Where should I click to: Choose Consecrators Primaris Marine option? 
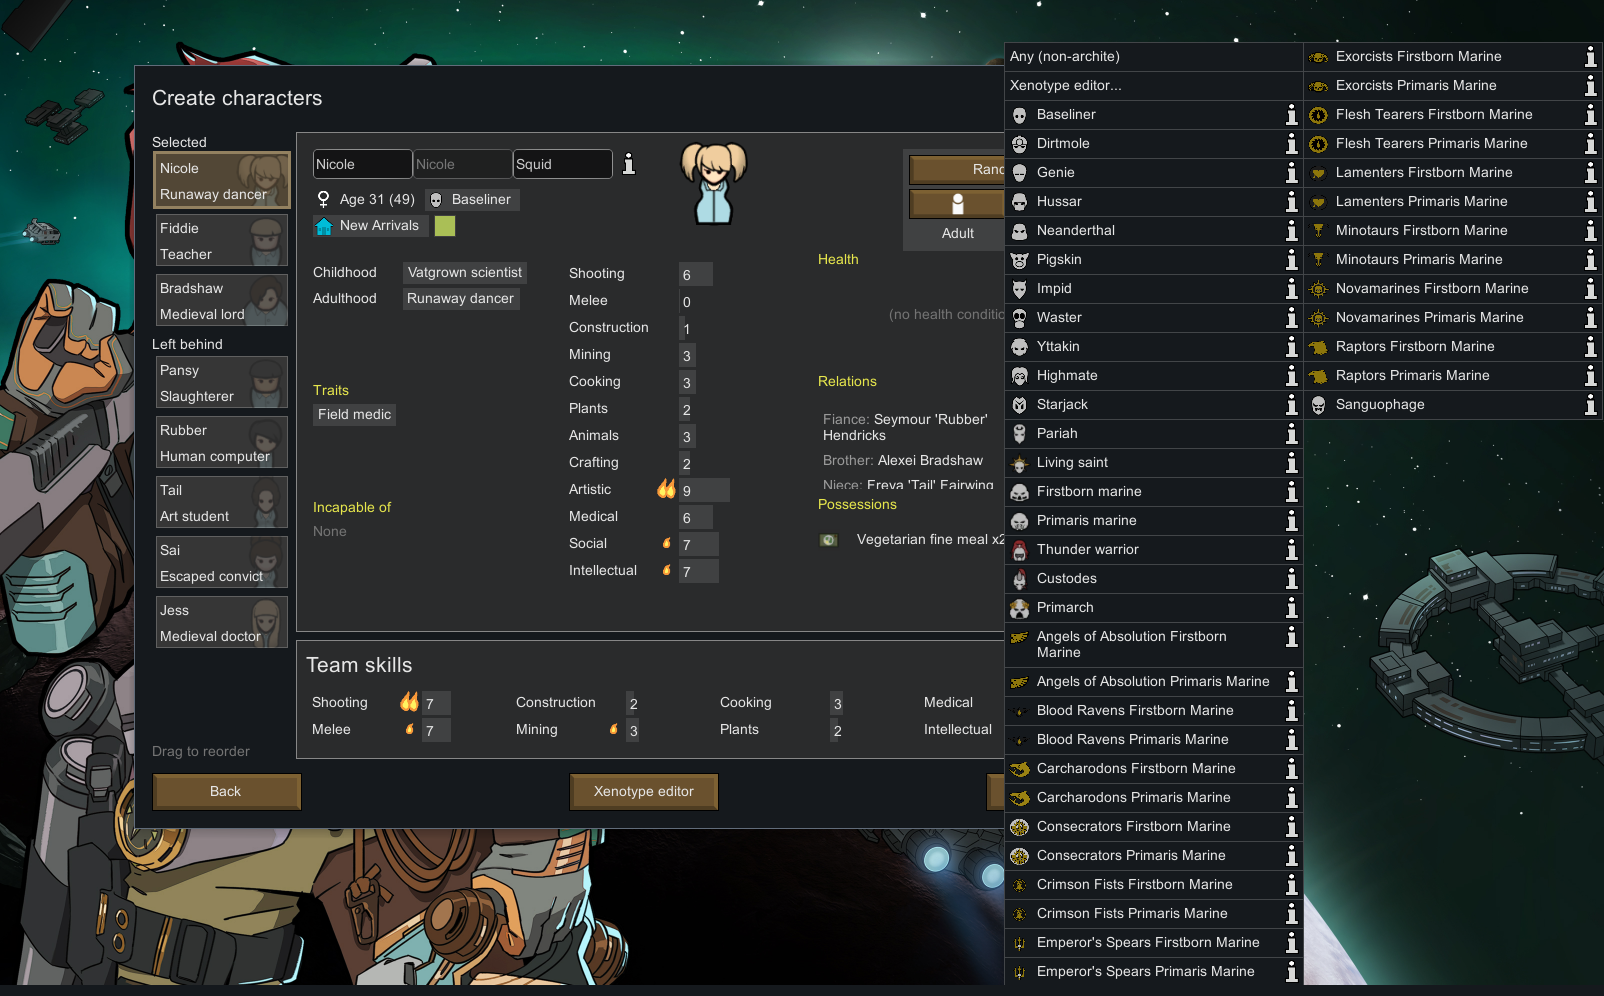click(1153, 856)
